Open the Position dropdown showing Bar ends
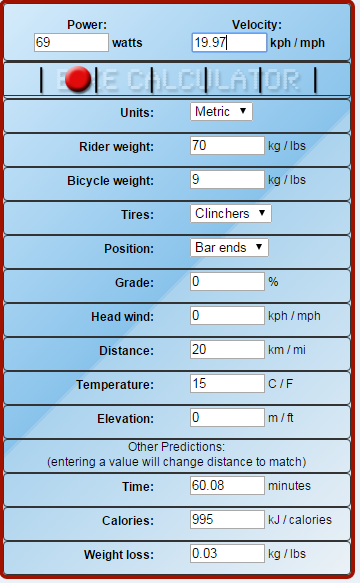 [x=229, y=248]
